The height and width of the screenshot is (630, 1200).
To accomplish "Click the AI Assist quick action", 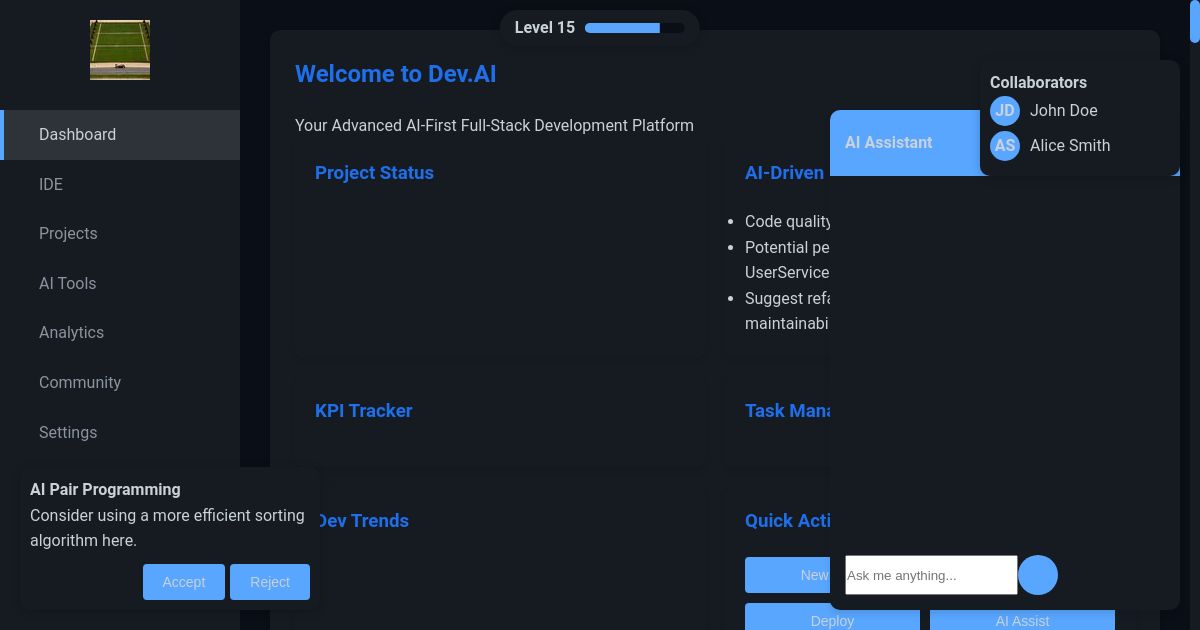I will (1022, 621).
